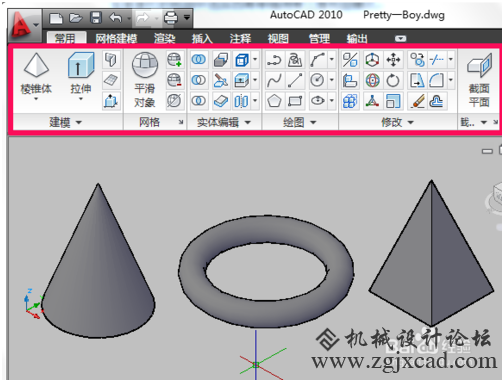Click the Save icon in quick toolbar
This screenshot has height=382, width=504.
[x=96, y=18]
